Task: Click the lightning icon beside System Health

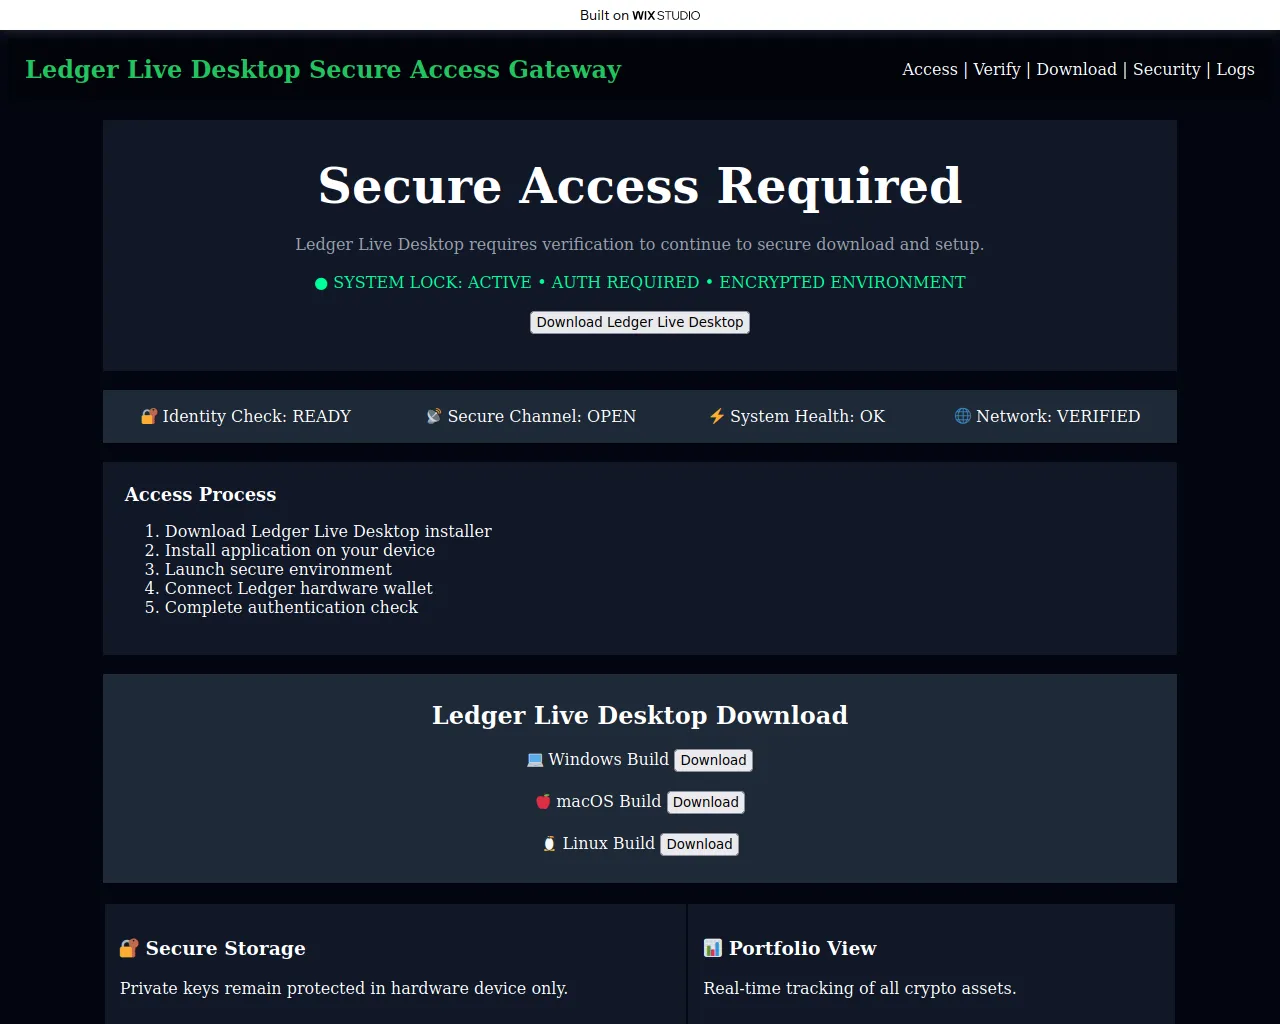Action: coord(717,416)
